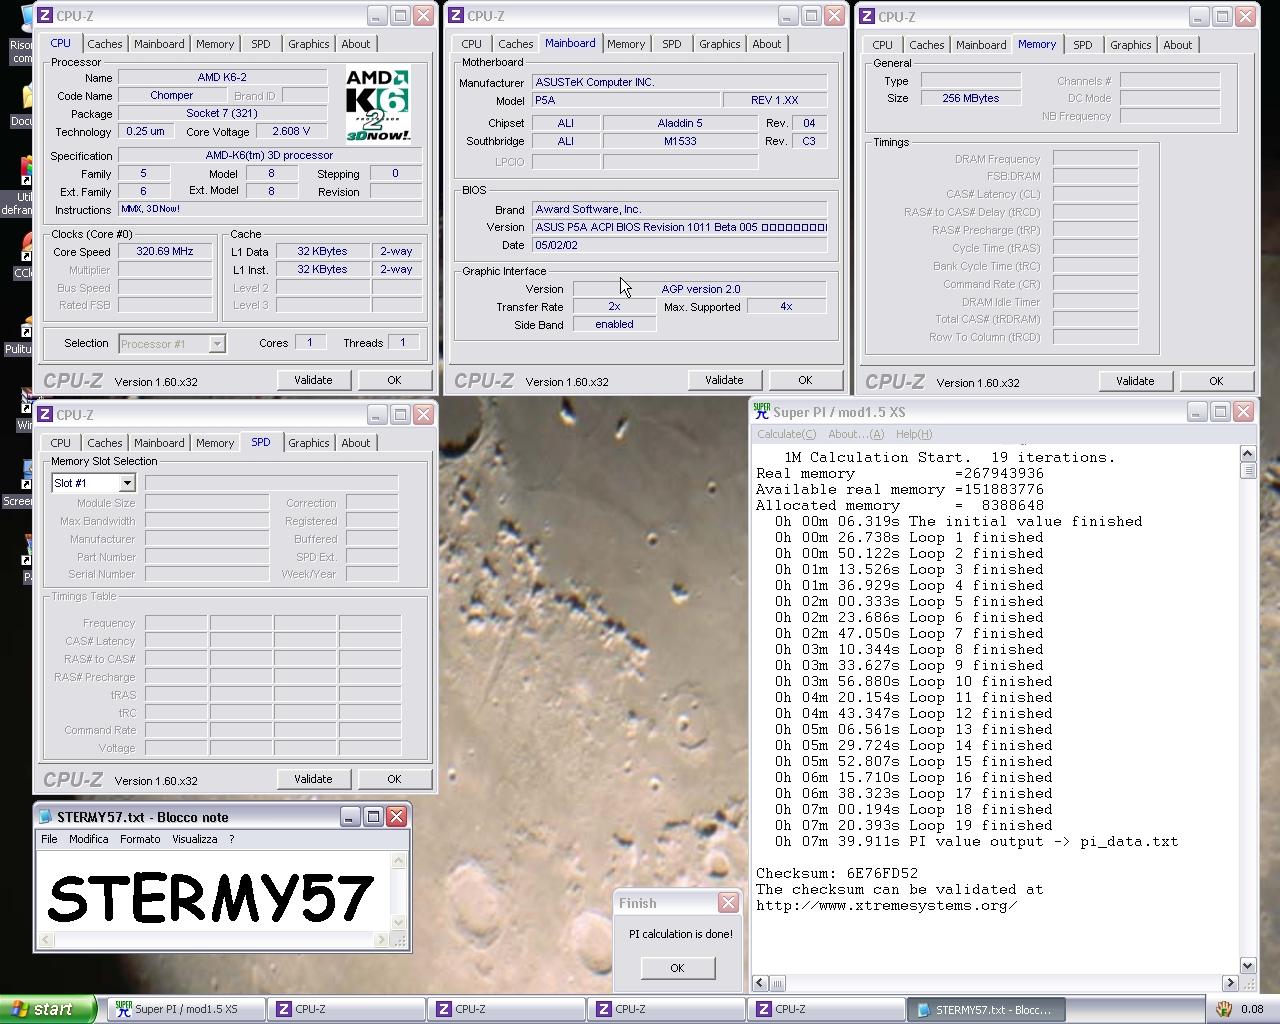Click the Super PI vertical scrollbar down arrow
Image resolution: width=1280 pixels, height=1024 pixels.
[1248, 965]
